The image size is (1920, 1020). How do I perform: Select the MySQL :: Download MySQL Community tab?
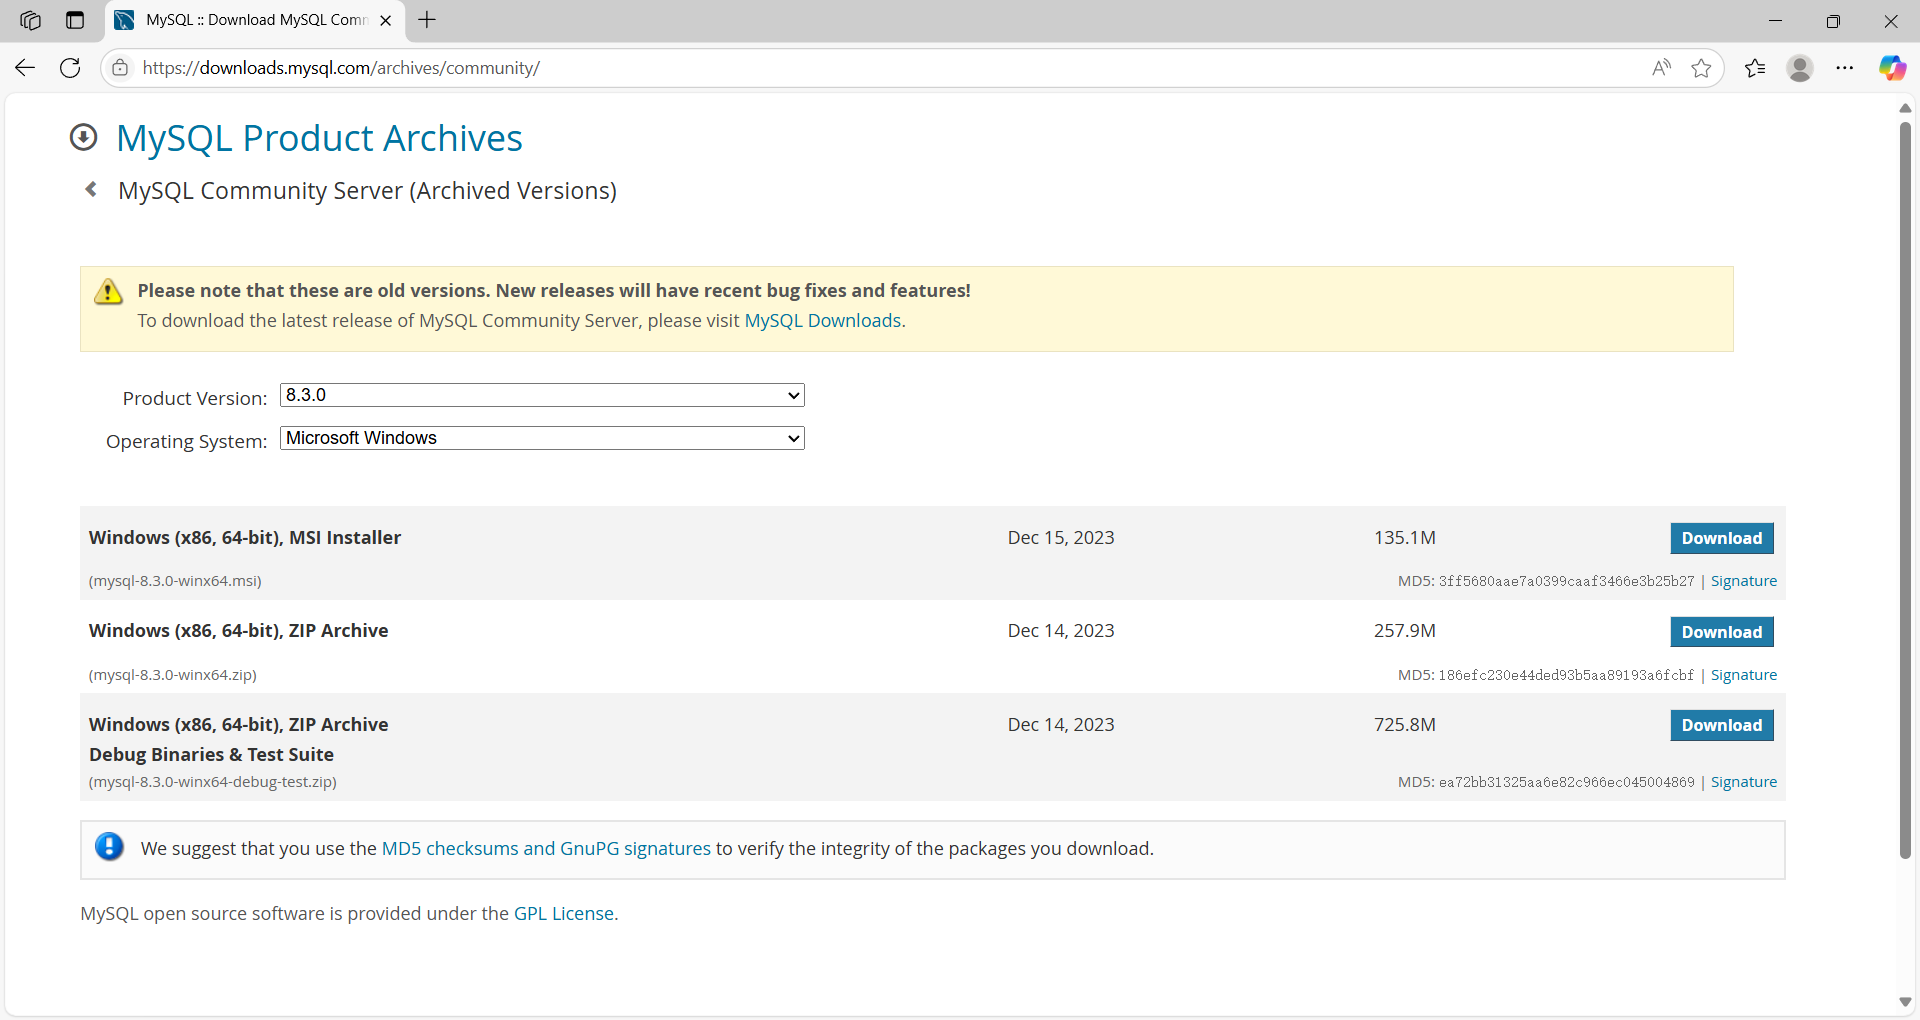(255, 20)
